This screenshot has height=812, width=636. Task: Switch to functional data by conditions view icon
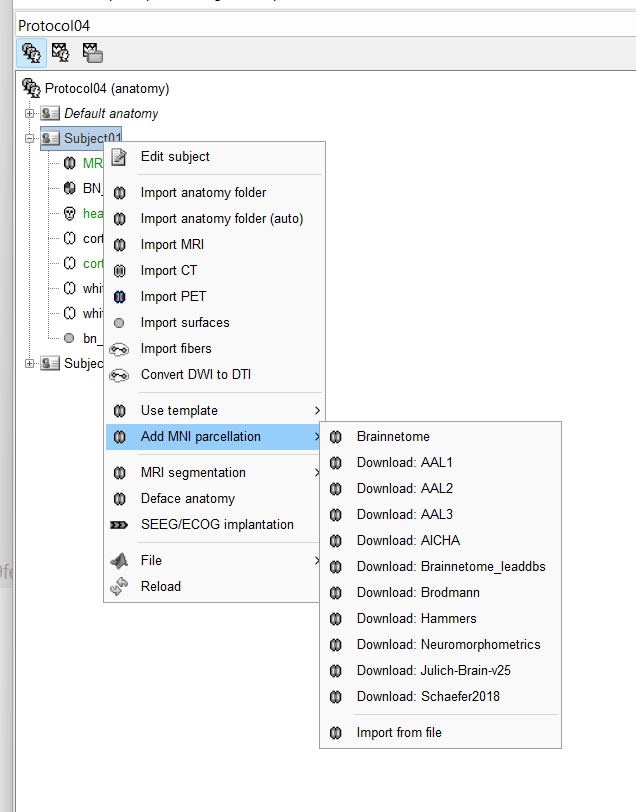tap(93, 53)
